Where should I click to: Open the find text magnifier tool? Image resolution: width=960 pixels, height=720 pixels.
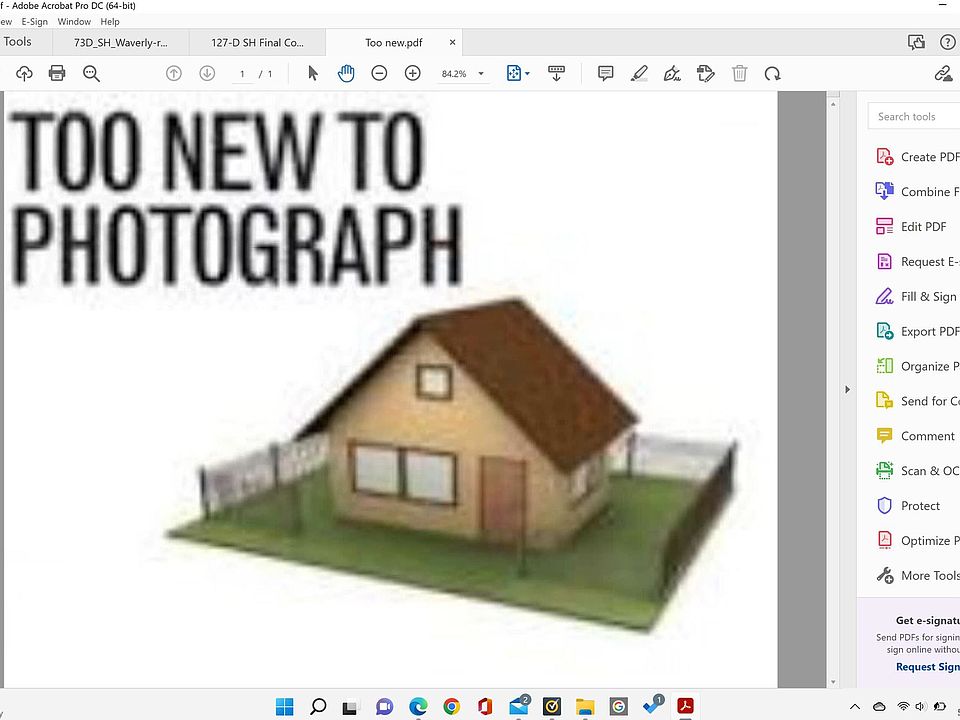click(x=91, y=73)
